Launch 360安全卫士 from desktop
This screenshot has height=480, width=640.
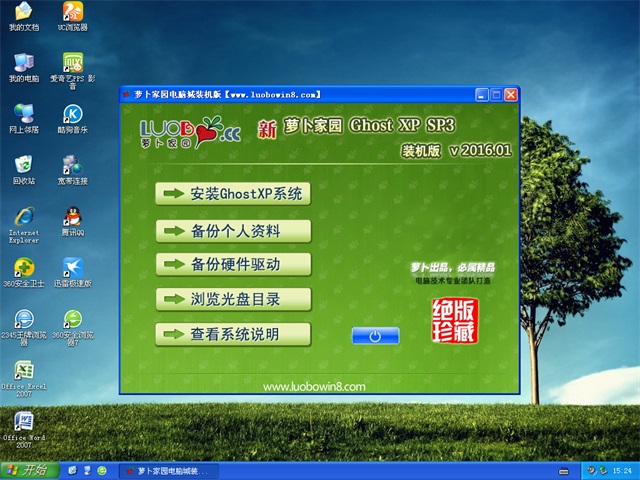pos(23,268)
